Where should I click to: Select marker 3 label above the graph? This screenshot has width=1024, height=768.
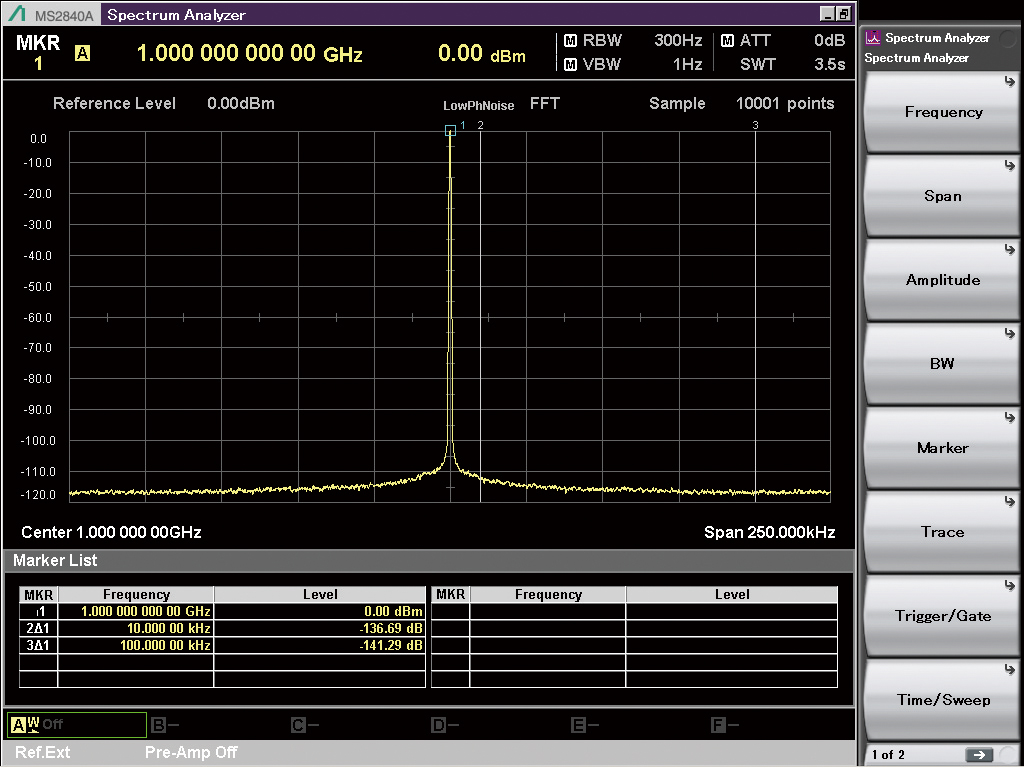tap(756, 125)
